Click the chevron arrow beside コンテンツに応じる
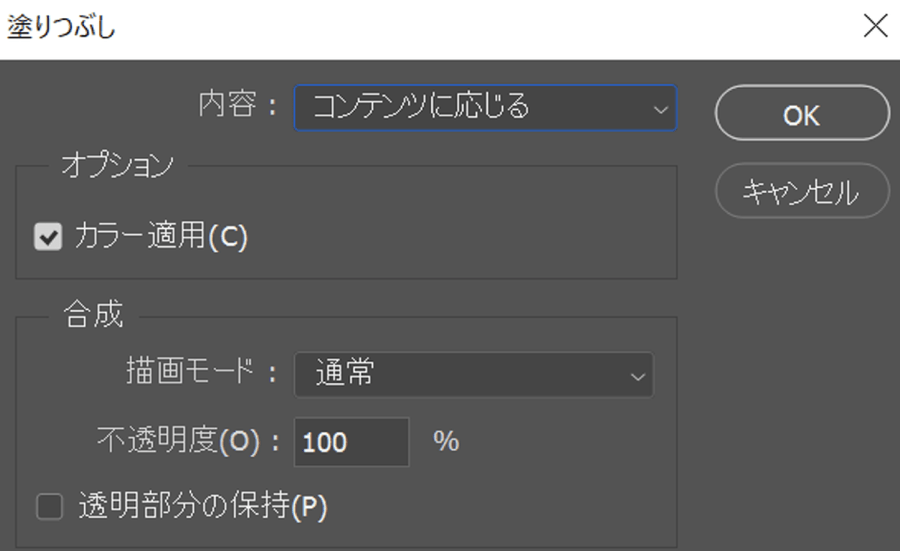The height and width of the screenshot is (551, 900). click(659, 108)
